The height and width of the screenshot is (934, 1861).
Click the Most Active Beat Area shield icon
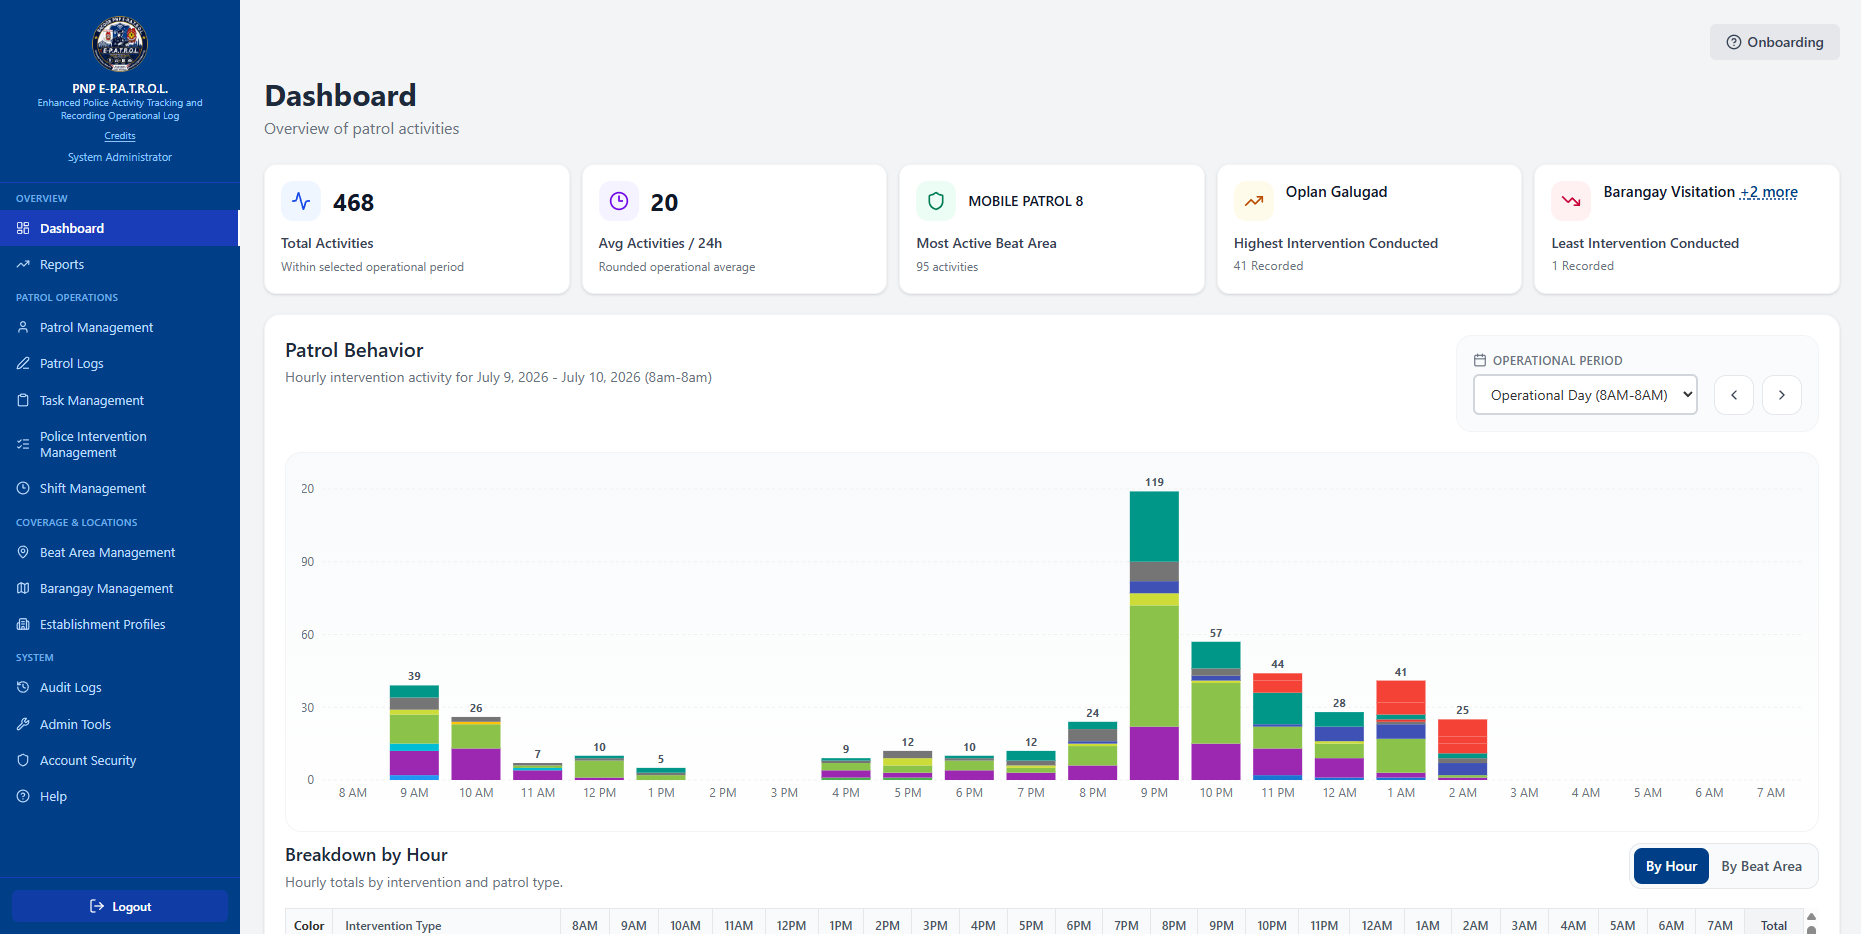(x=936, y=201)
